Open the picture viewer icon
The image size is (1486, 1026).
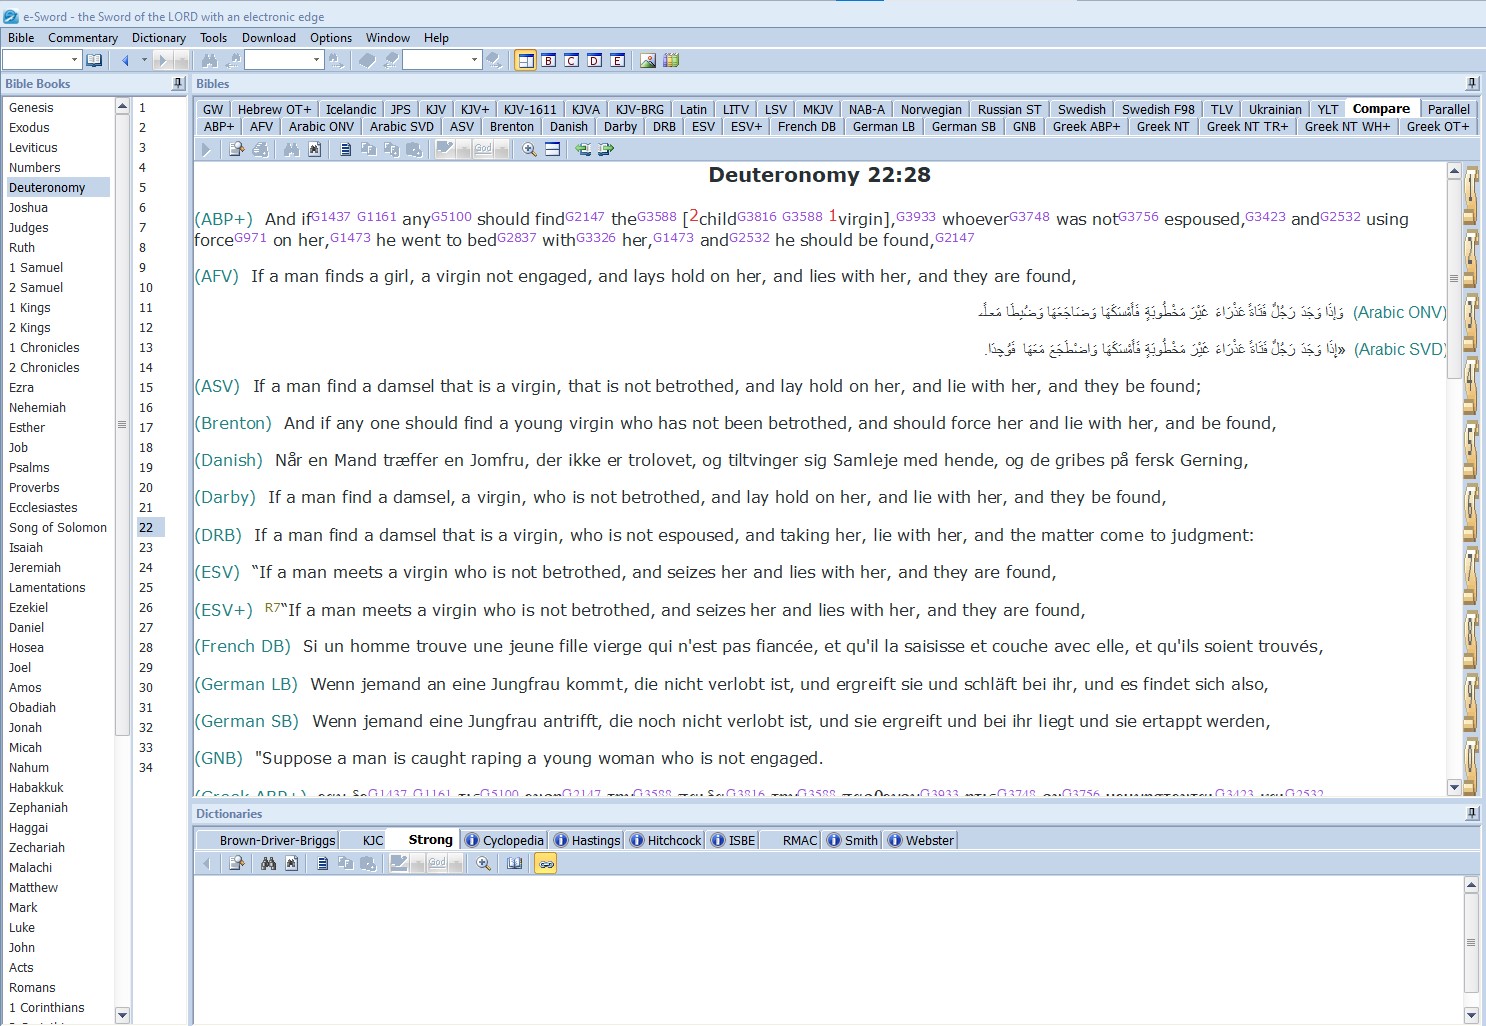click(x=648, y=60)
